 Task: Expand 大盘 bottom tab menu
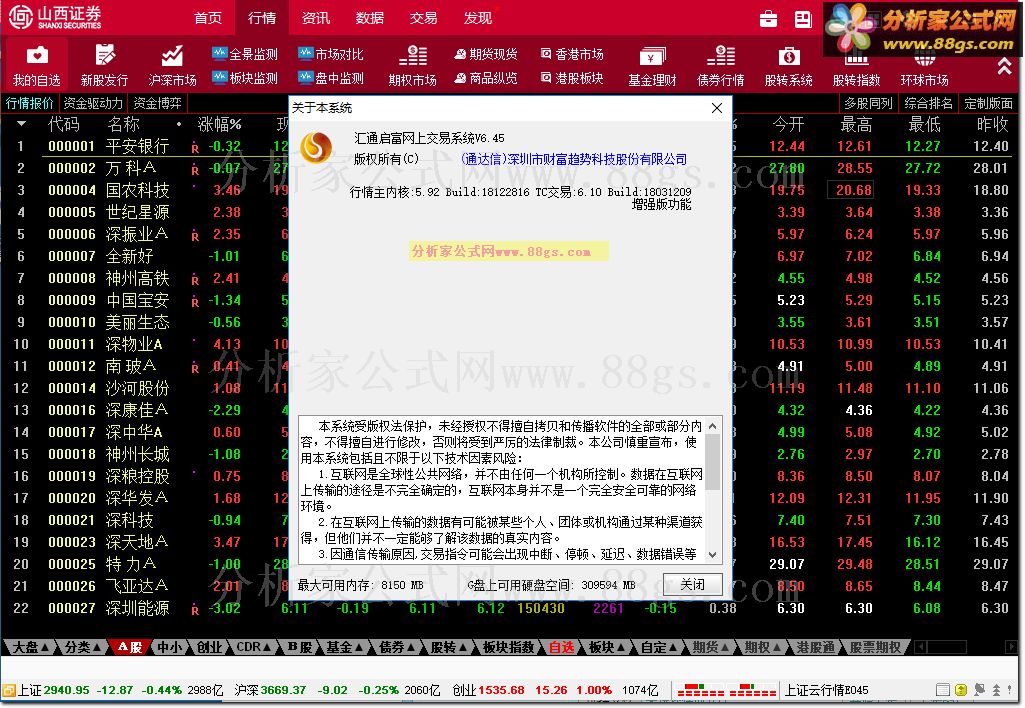(31, 647)
